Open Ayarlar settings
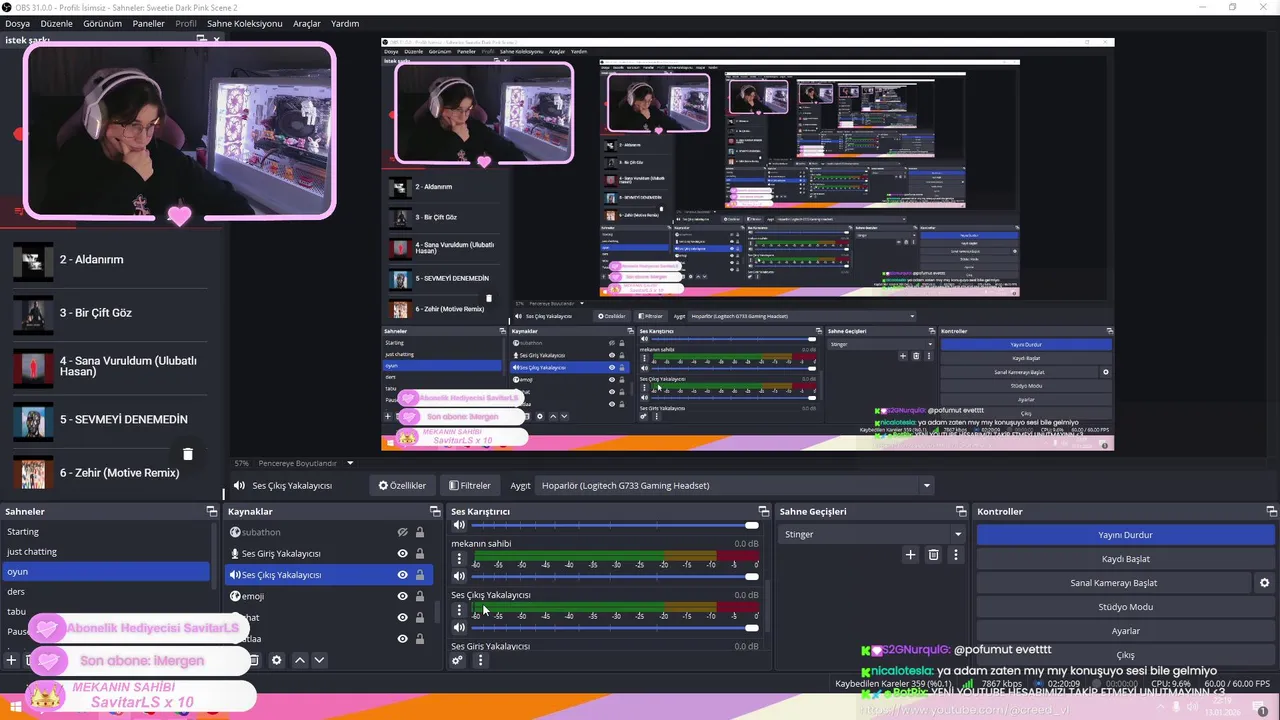 (1125, 631)
